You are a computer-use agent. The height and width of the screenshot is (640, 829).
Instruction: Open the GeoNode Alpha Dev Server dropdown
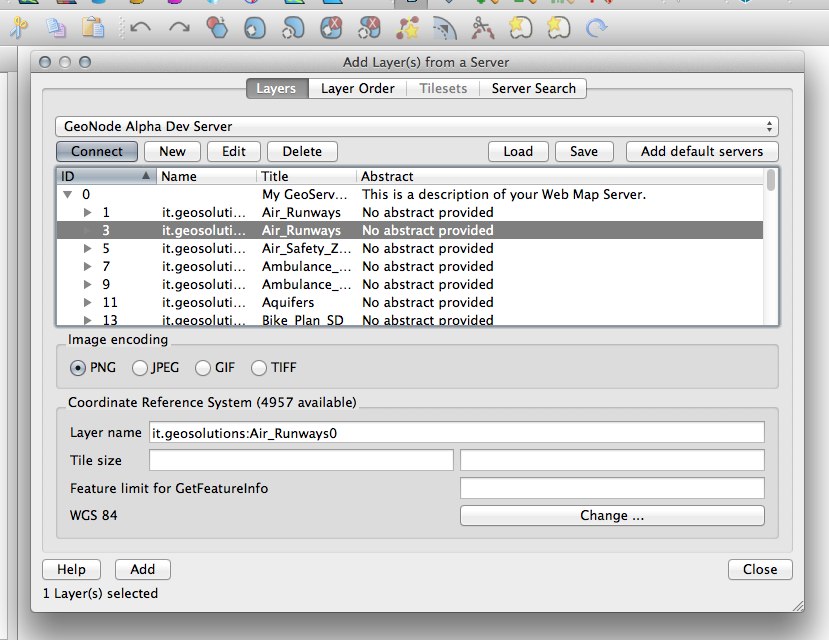click(x=417, y=126)
